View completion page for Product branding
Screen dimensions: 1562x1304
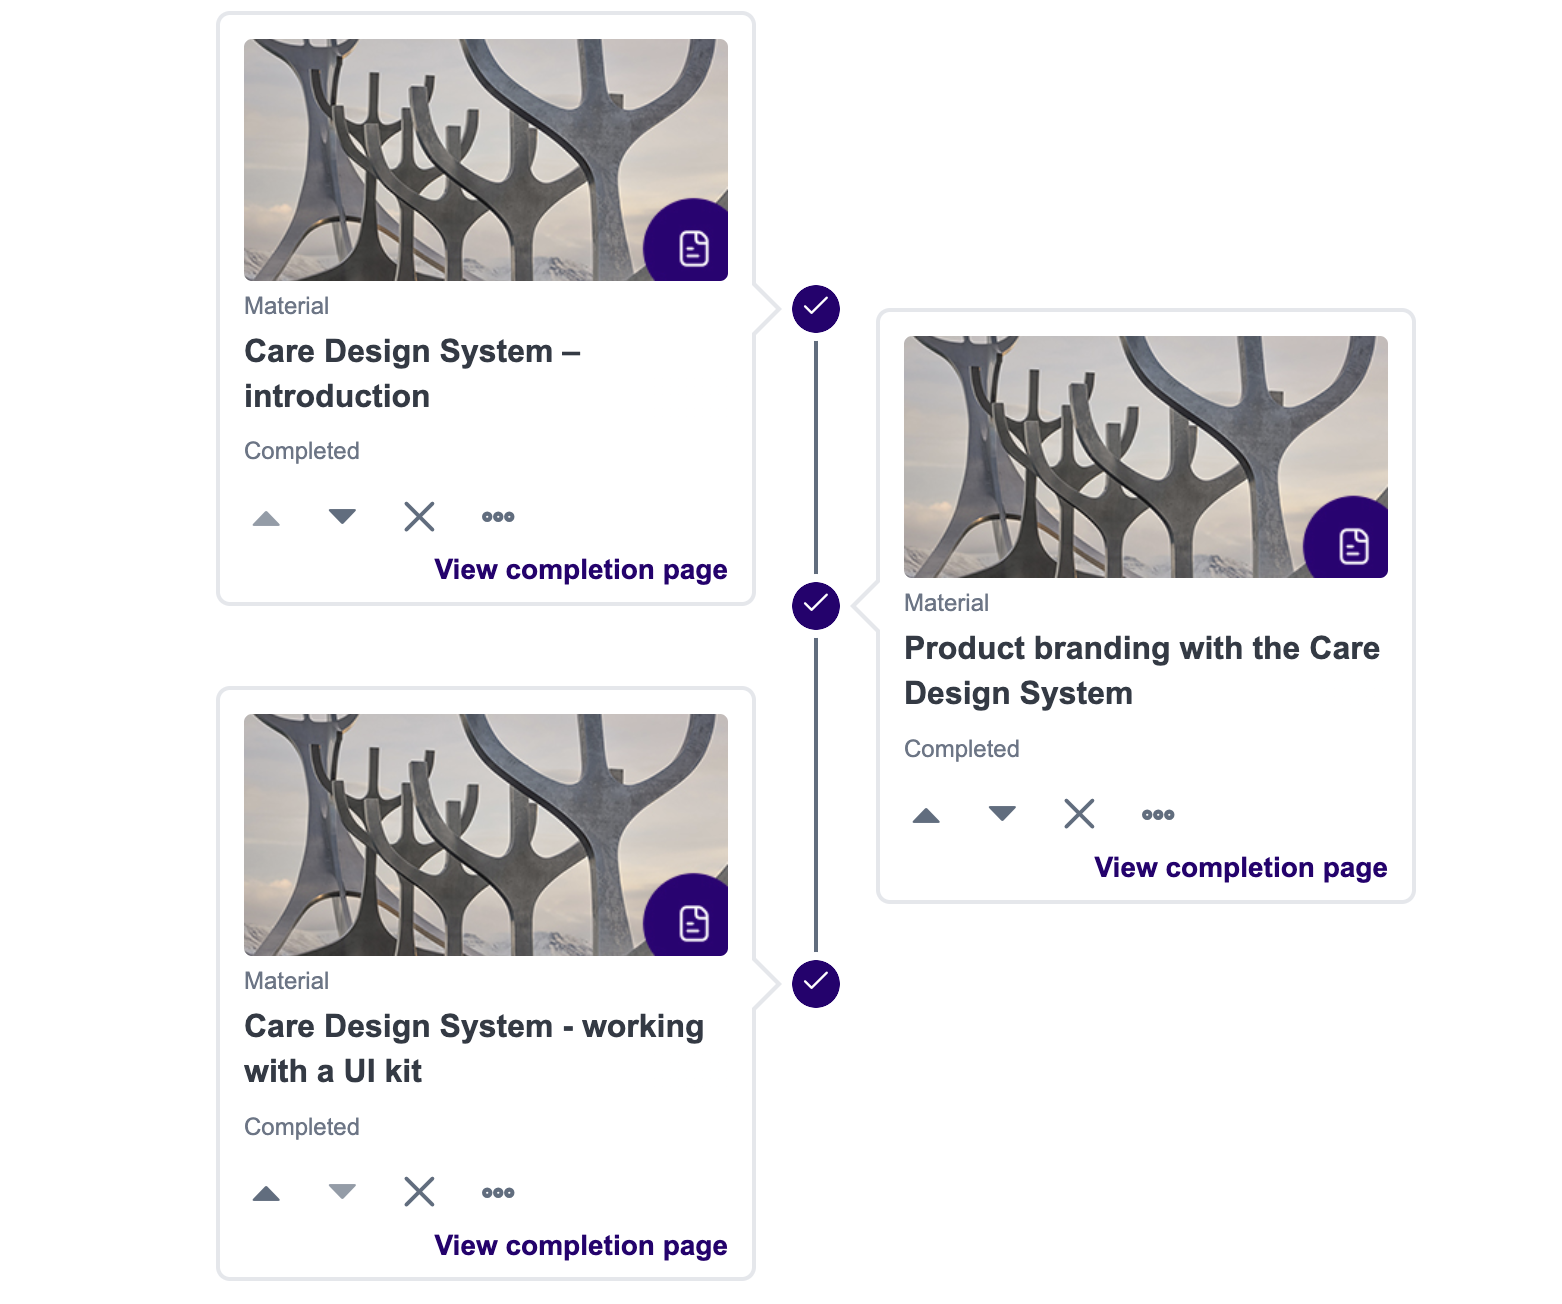(x=1240, y=868)
